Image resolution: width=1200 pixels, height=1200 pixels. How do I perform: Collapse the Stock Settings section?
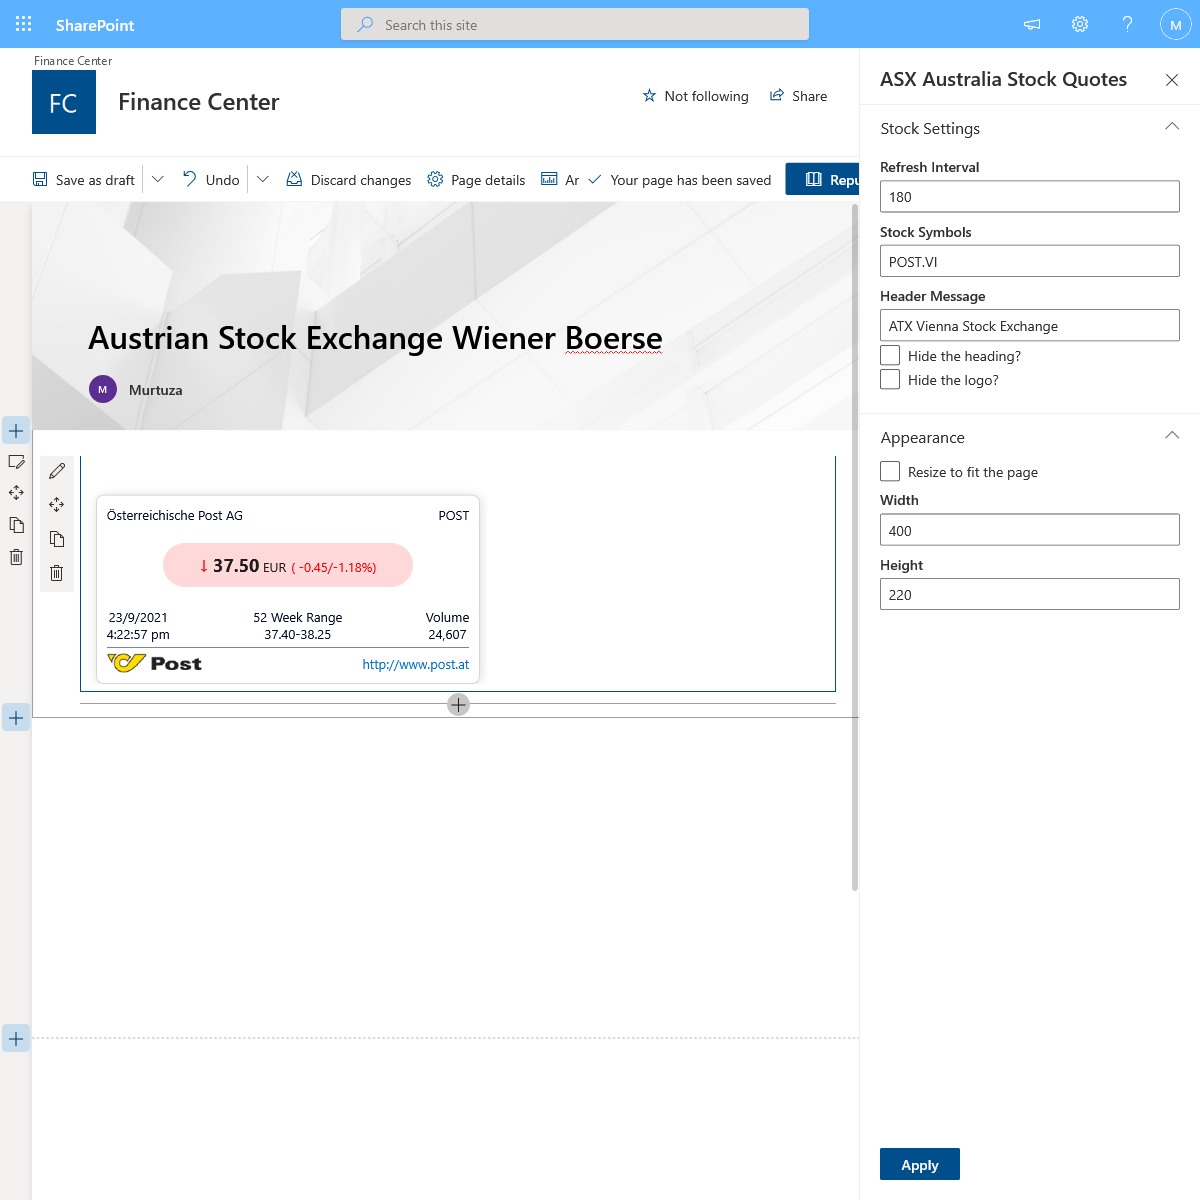click(x=1172, y=127)
